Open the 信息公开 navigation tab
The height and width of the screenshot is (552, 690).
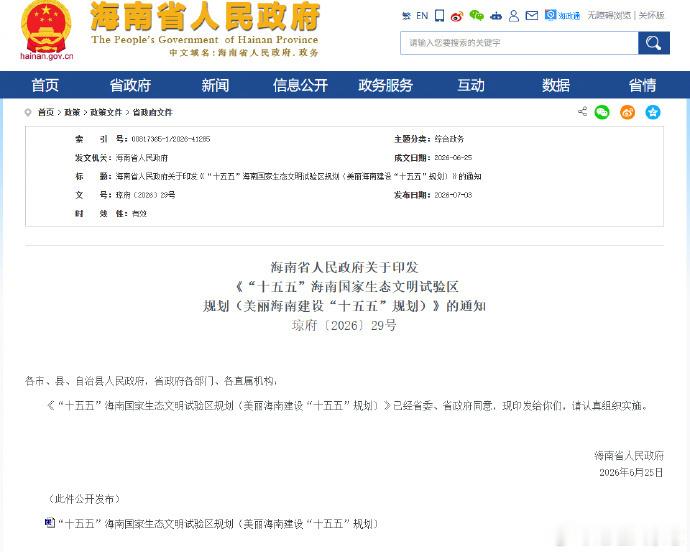click(300, 85)
